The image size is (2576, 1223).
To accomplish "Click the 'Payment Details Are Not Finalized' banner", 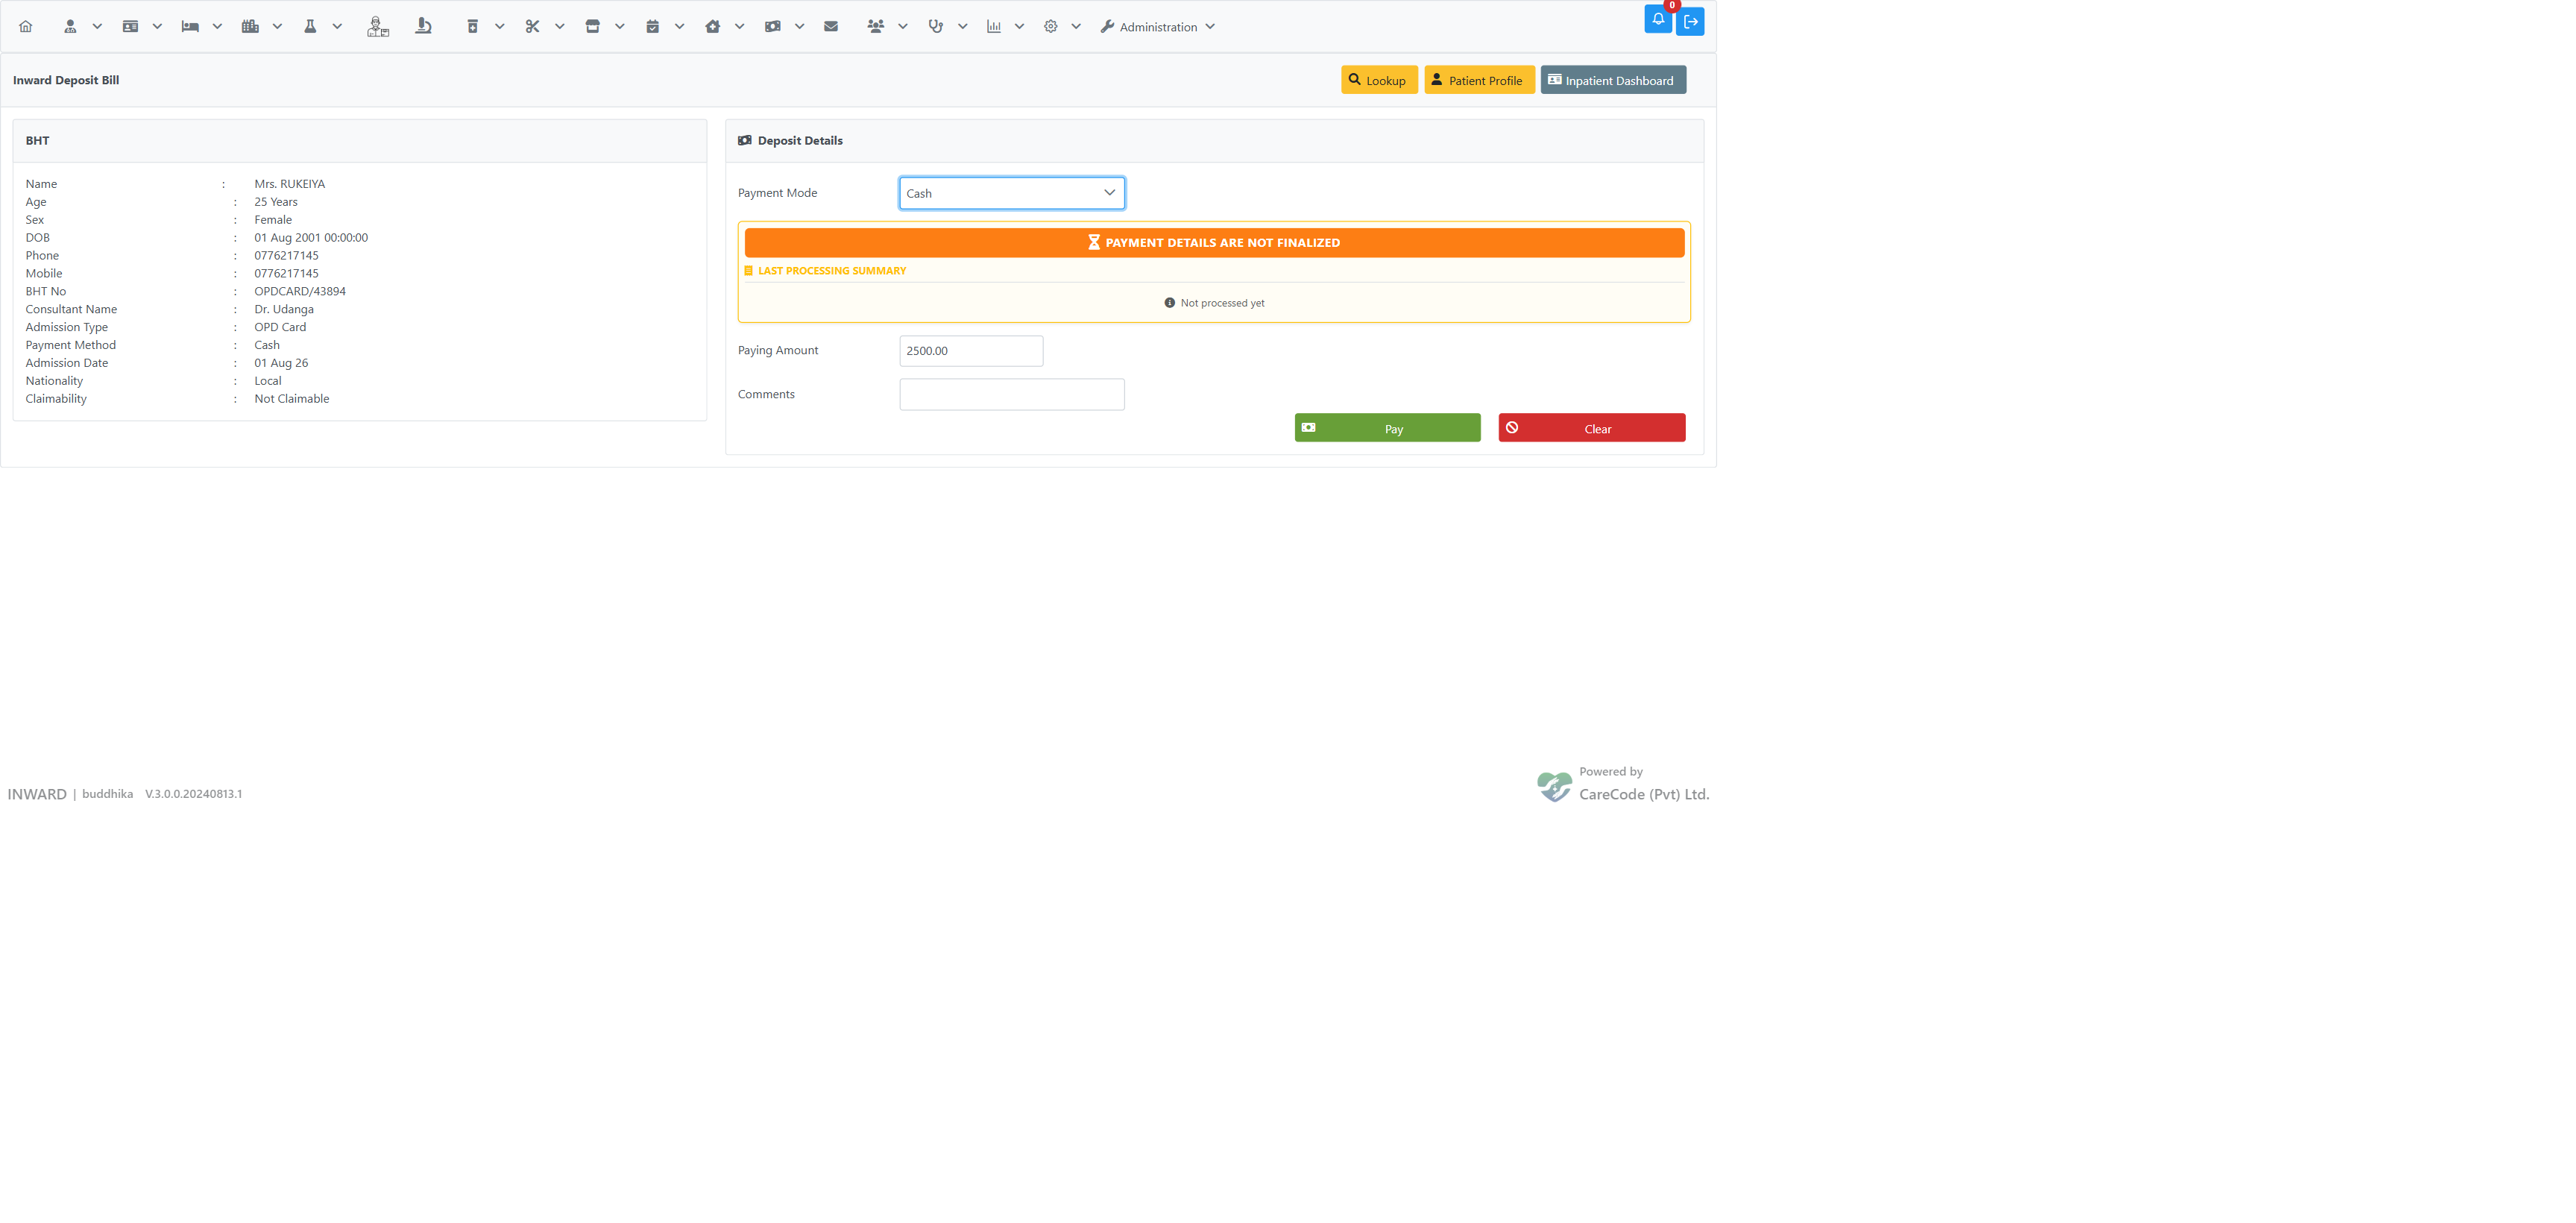I will 1214,243.
